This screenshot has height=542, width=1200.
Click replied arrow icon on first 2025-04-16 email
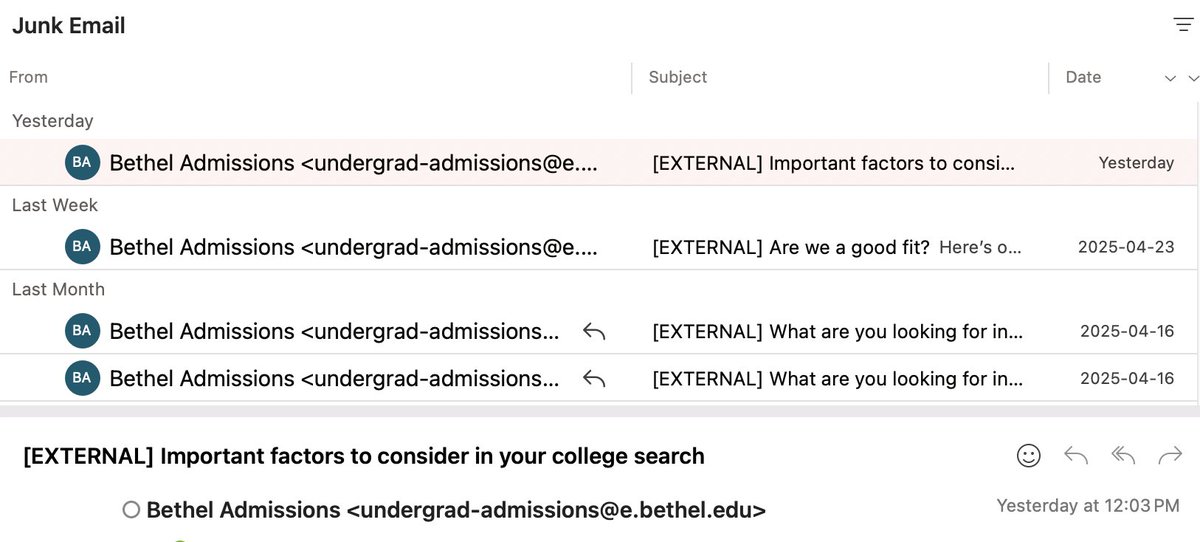594,331
